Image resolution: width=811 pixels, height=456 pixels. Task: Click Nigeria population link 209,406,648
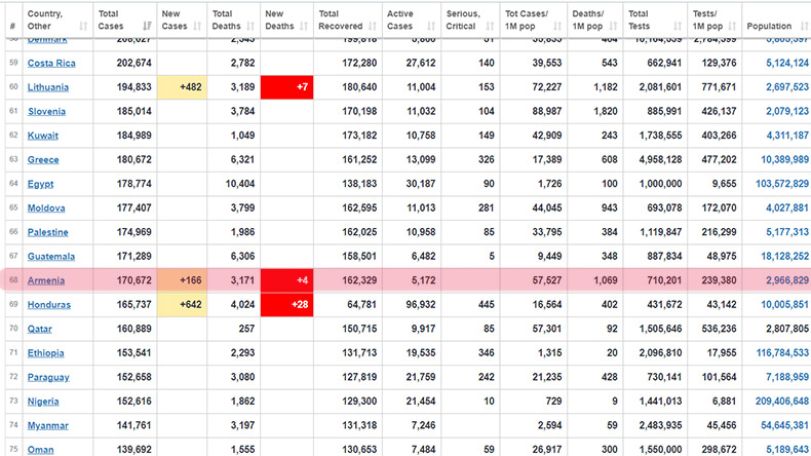(782, 401)
